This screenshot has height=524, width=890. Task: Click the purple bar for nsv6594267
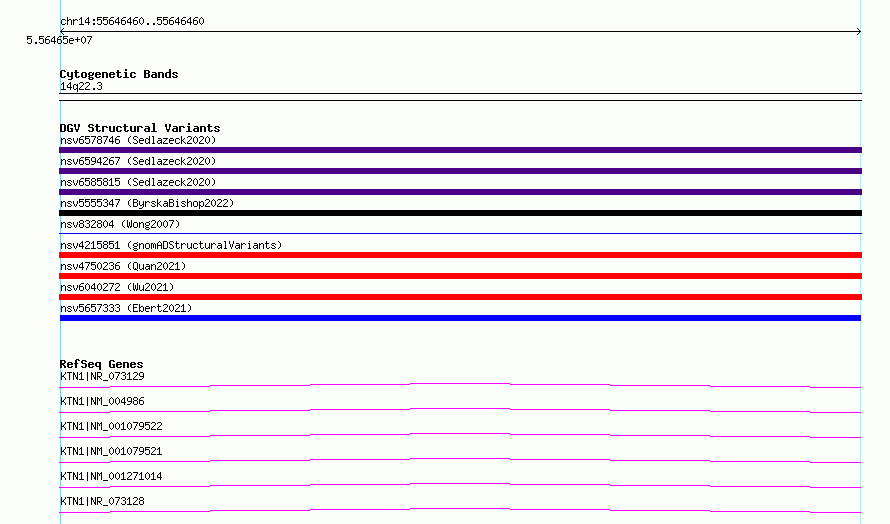point(460,171)
